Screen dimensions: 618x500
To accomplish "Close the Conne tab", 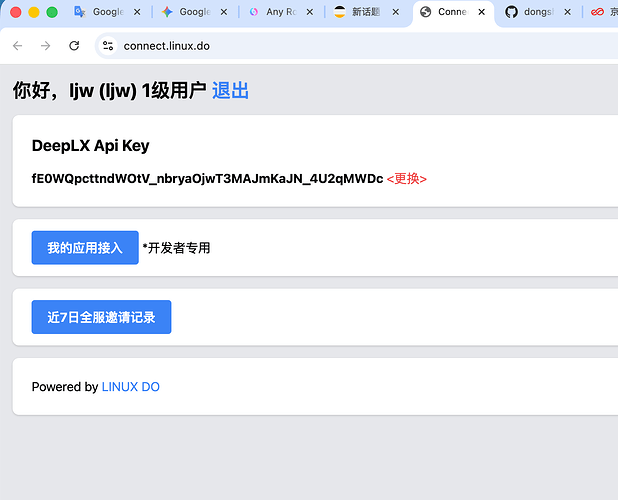I will click(481, 12).
